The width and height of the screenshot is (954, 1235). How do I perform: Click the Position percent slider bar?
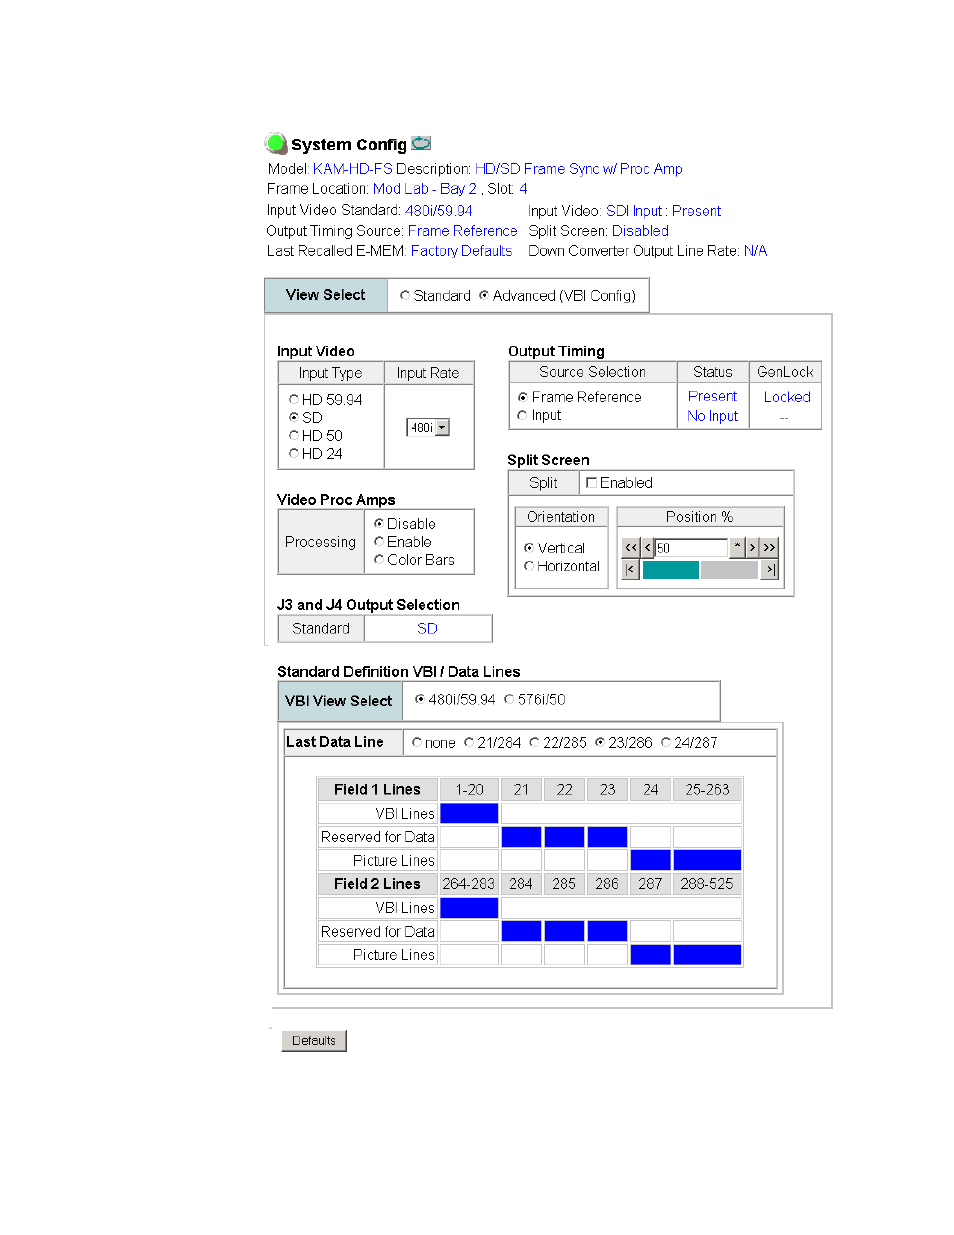(x=699, y=570)
